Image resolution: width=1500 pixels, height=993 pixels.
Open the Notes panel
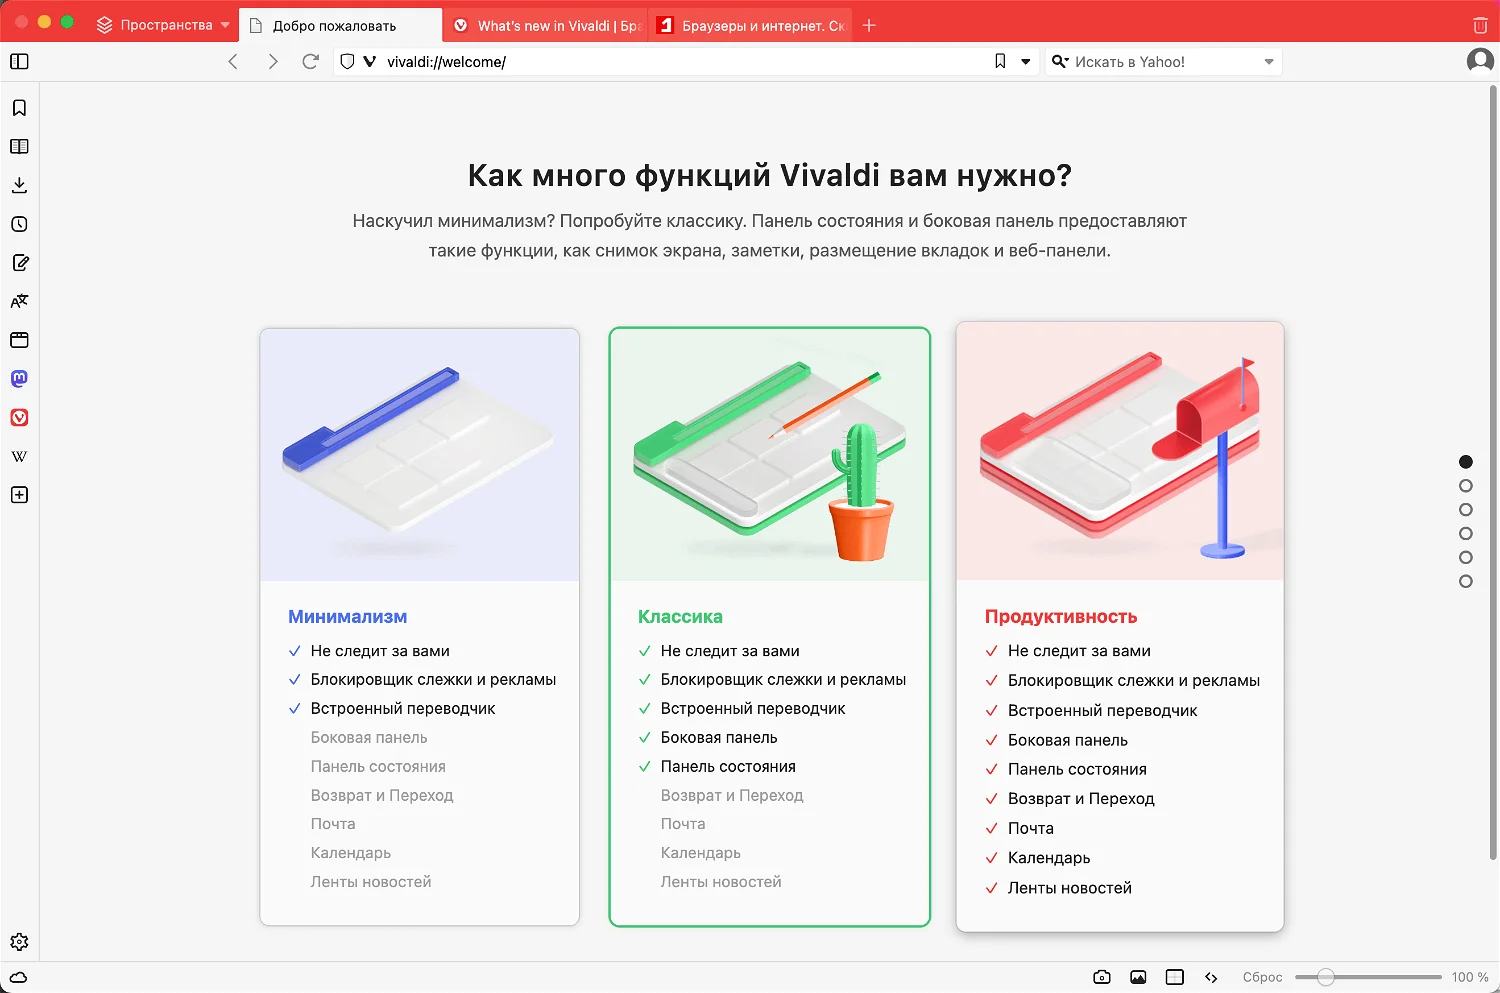tap(19, 263)
